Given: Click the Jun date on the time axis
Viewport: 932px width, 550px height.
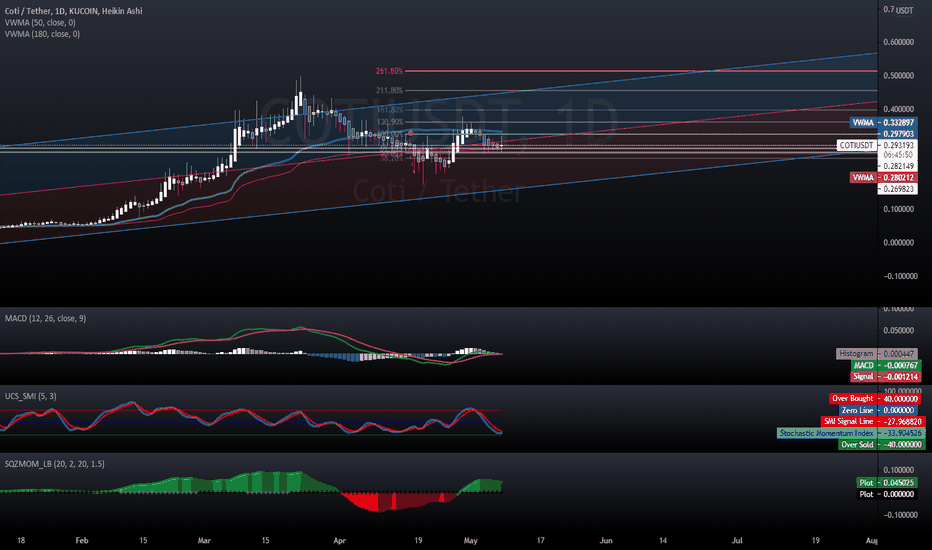Looking at the screenshot, I should 606,540.
